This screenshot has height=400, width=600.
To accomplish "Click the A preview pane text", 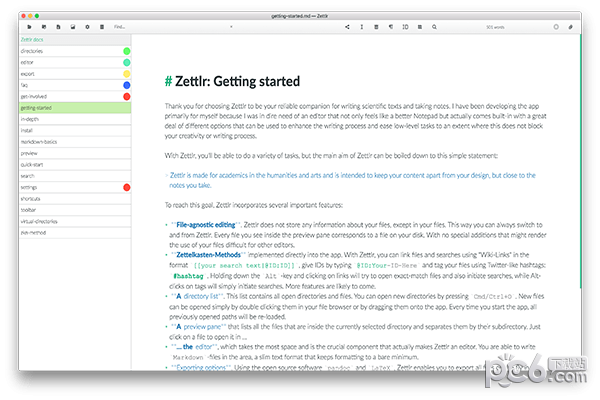I will [x=198, y=327].
